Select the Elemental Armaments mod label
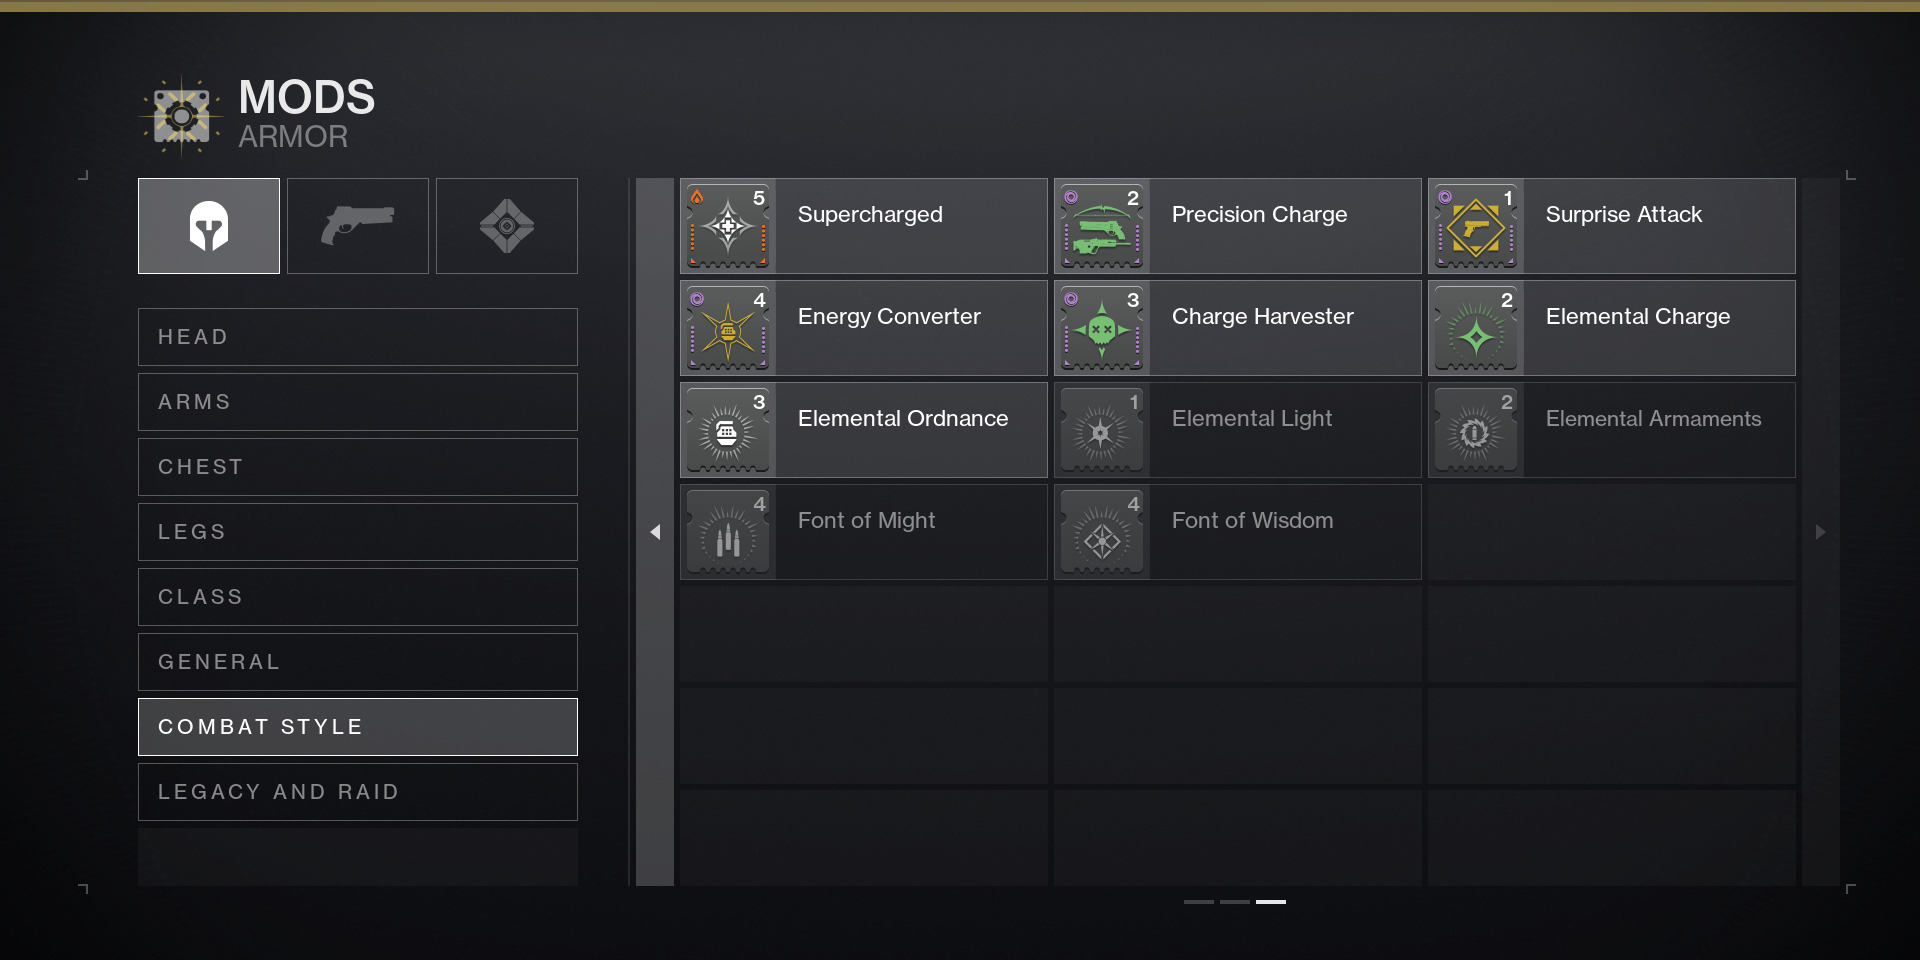The image size is (1920, 960). click(1654, 419)
